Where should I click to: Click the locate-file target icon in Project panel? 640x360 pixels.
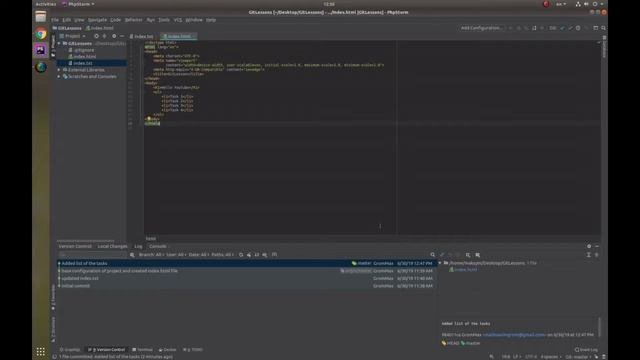[x=96, y=36]
